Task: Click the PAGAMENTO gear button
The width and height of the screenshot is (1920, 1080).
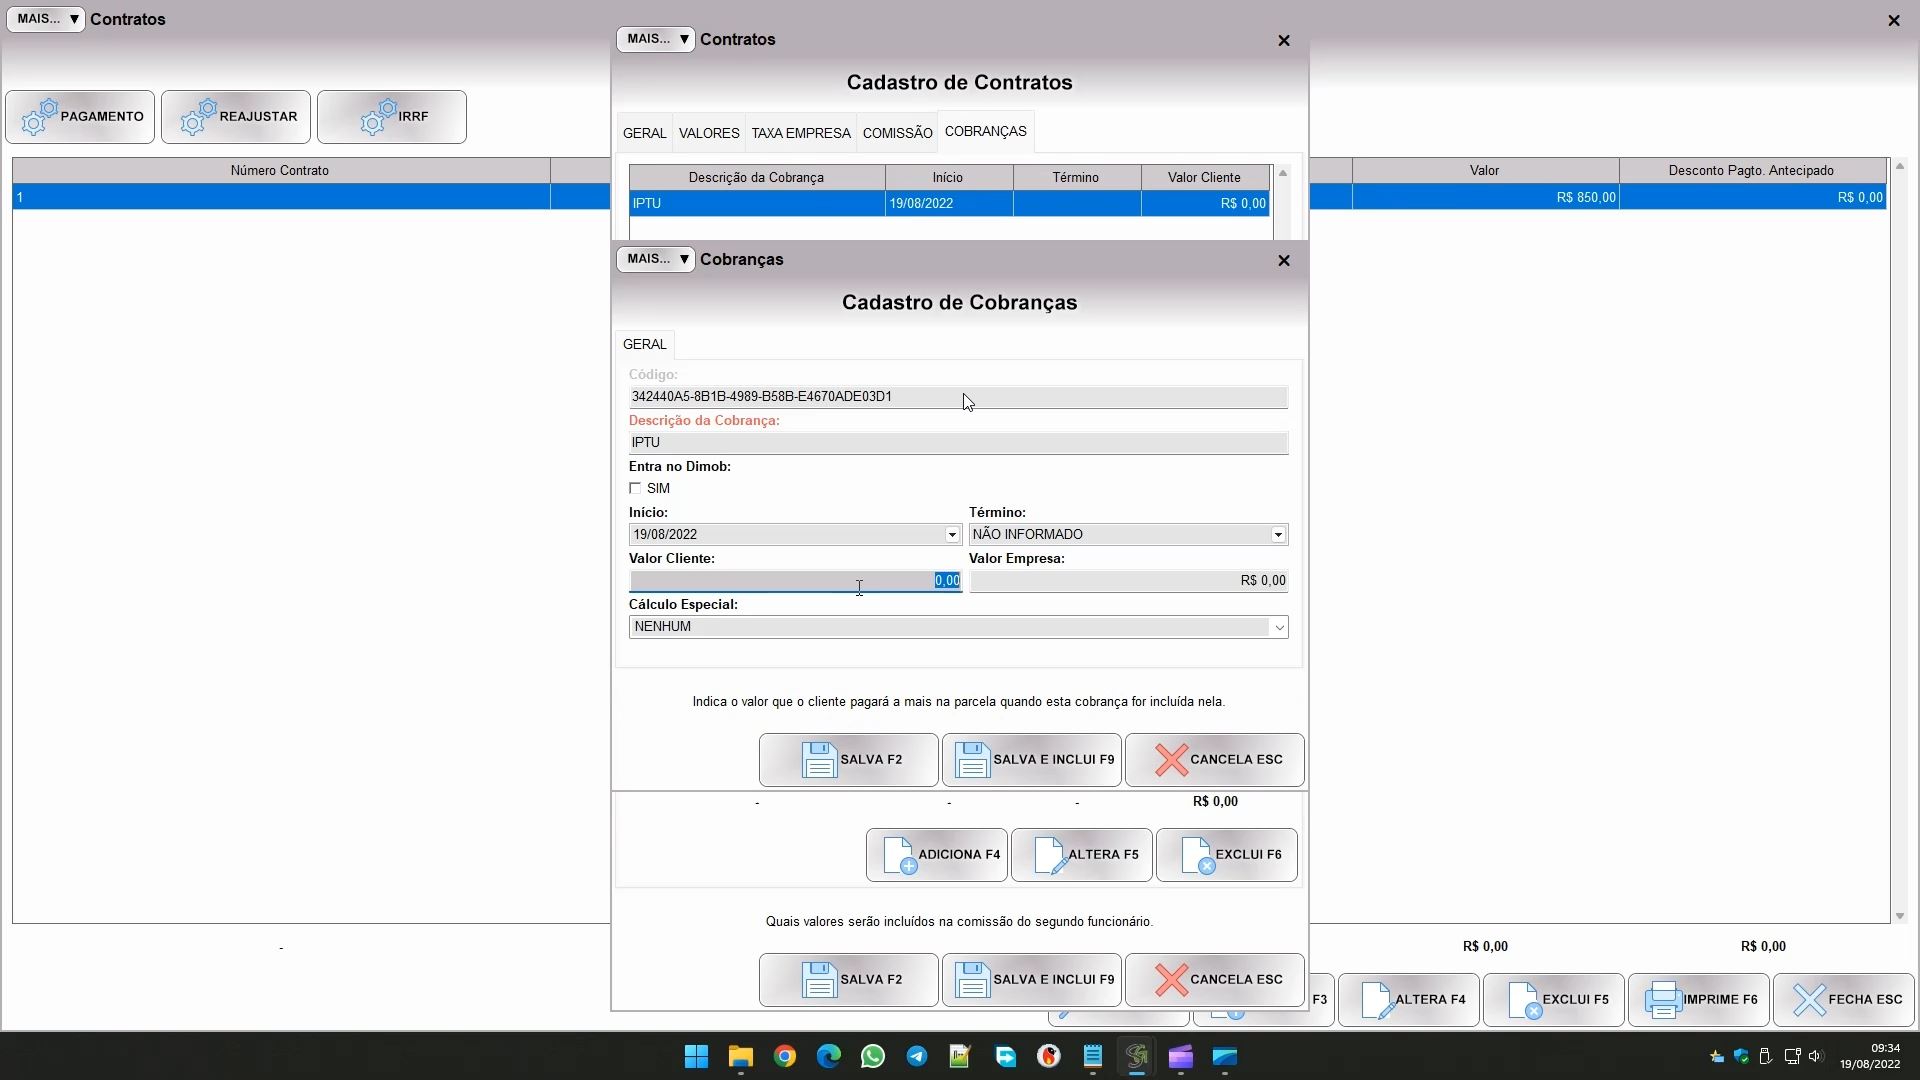Action: (80, 117)
